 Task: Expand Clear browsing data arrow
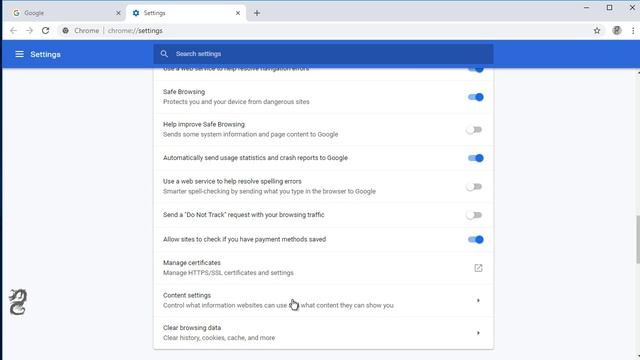(x=478, y=333)
